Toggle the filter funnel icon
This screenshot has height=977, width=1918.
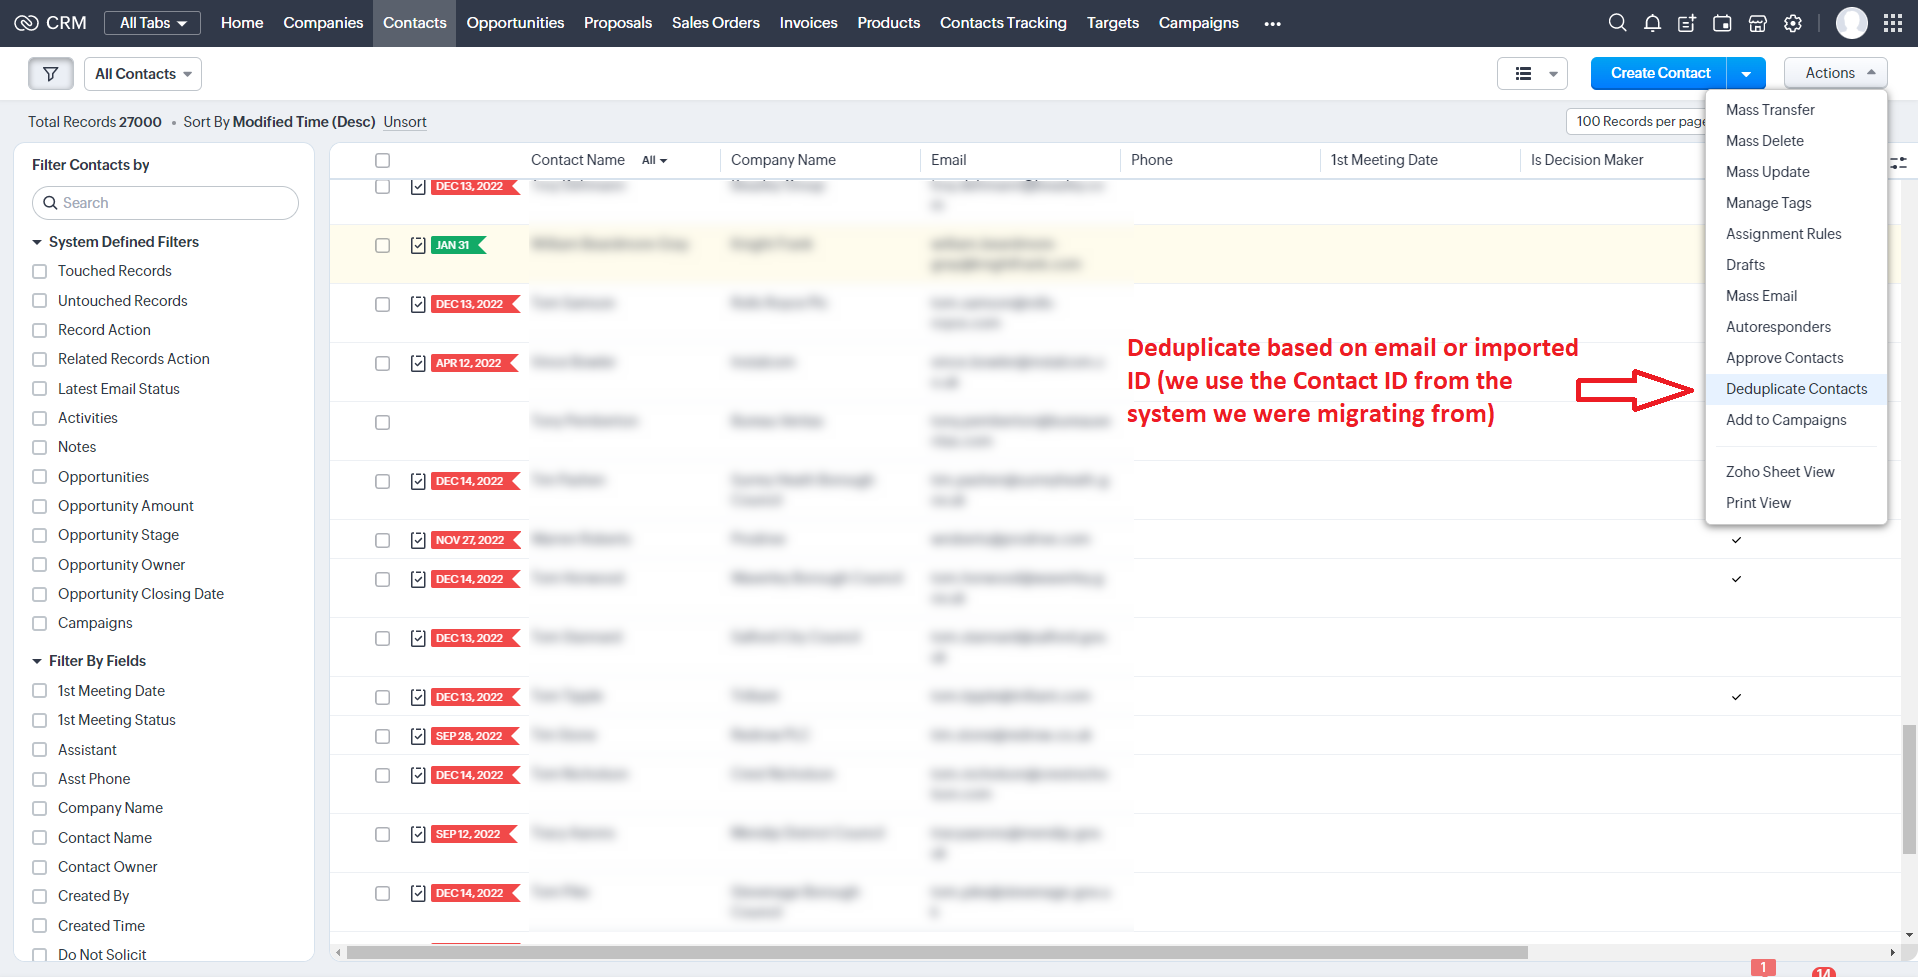pos(50,74)
